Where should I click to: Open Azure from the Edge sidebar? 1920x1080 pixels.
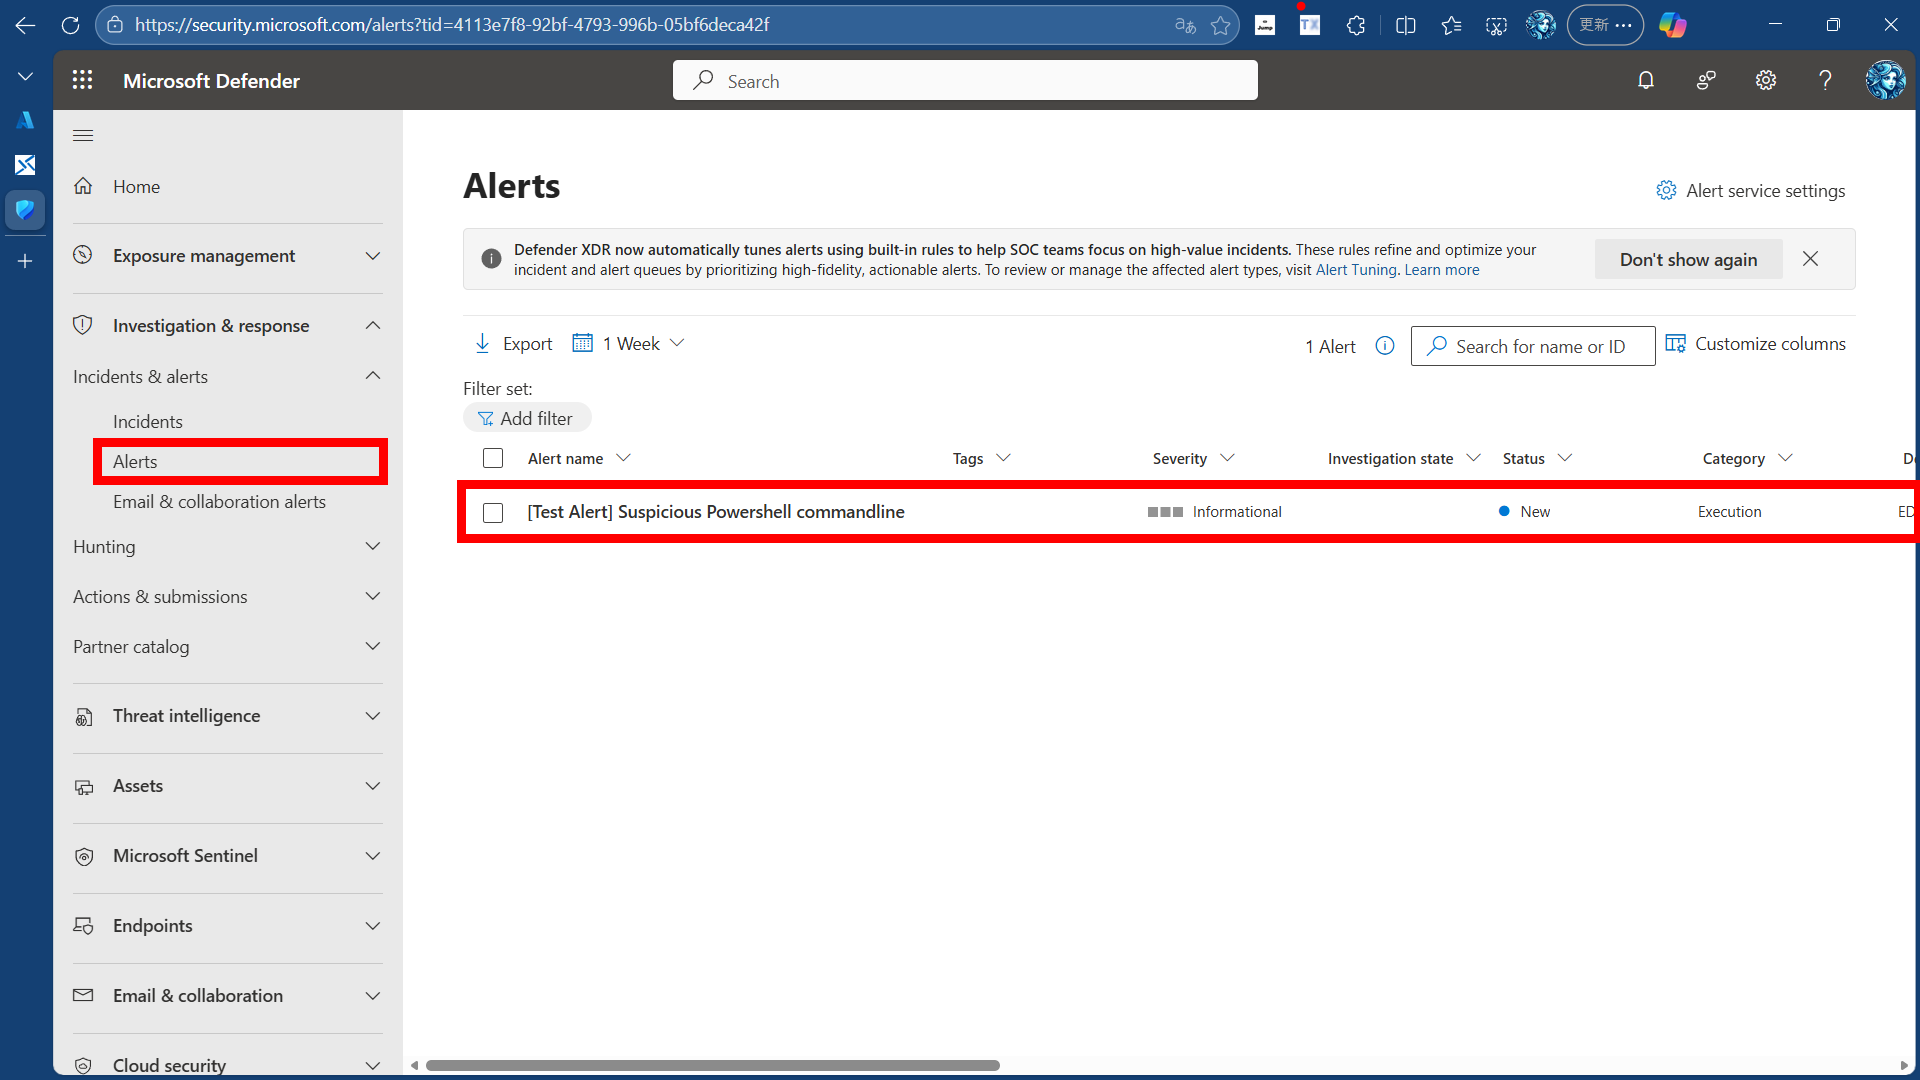click(25, 120)
